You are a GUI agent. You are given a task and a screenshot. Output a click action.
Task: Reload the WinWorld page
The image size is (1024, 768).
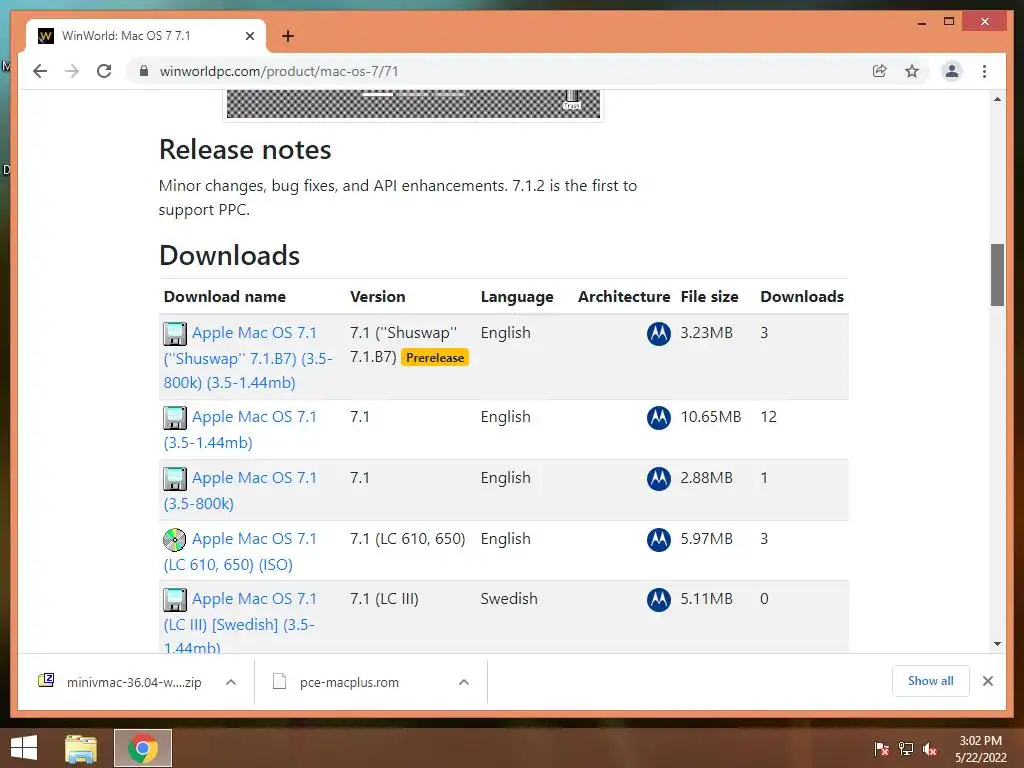(104, 71)
